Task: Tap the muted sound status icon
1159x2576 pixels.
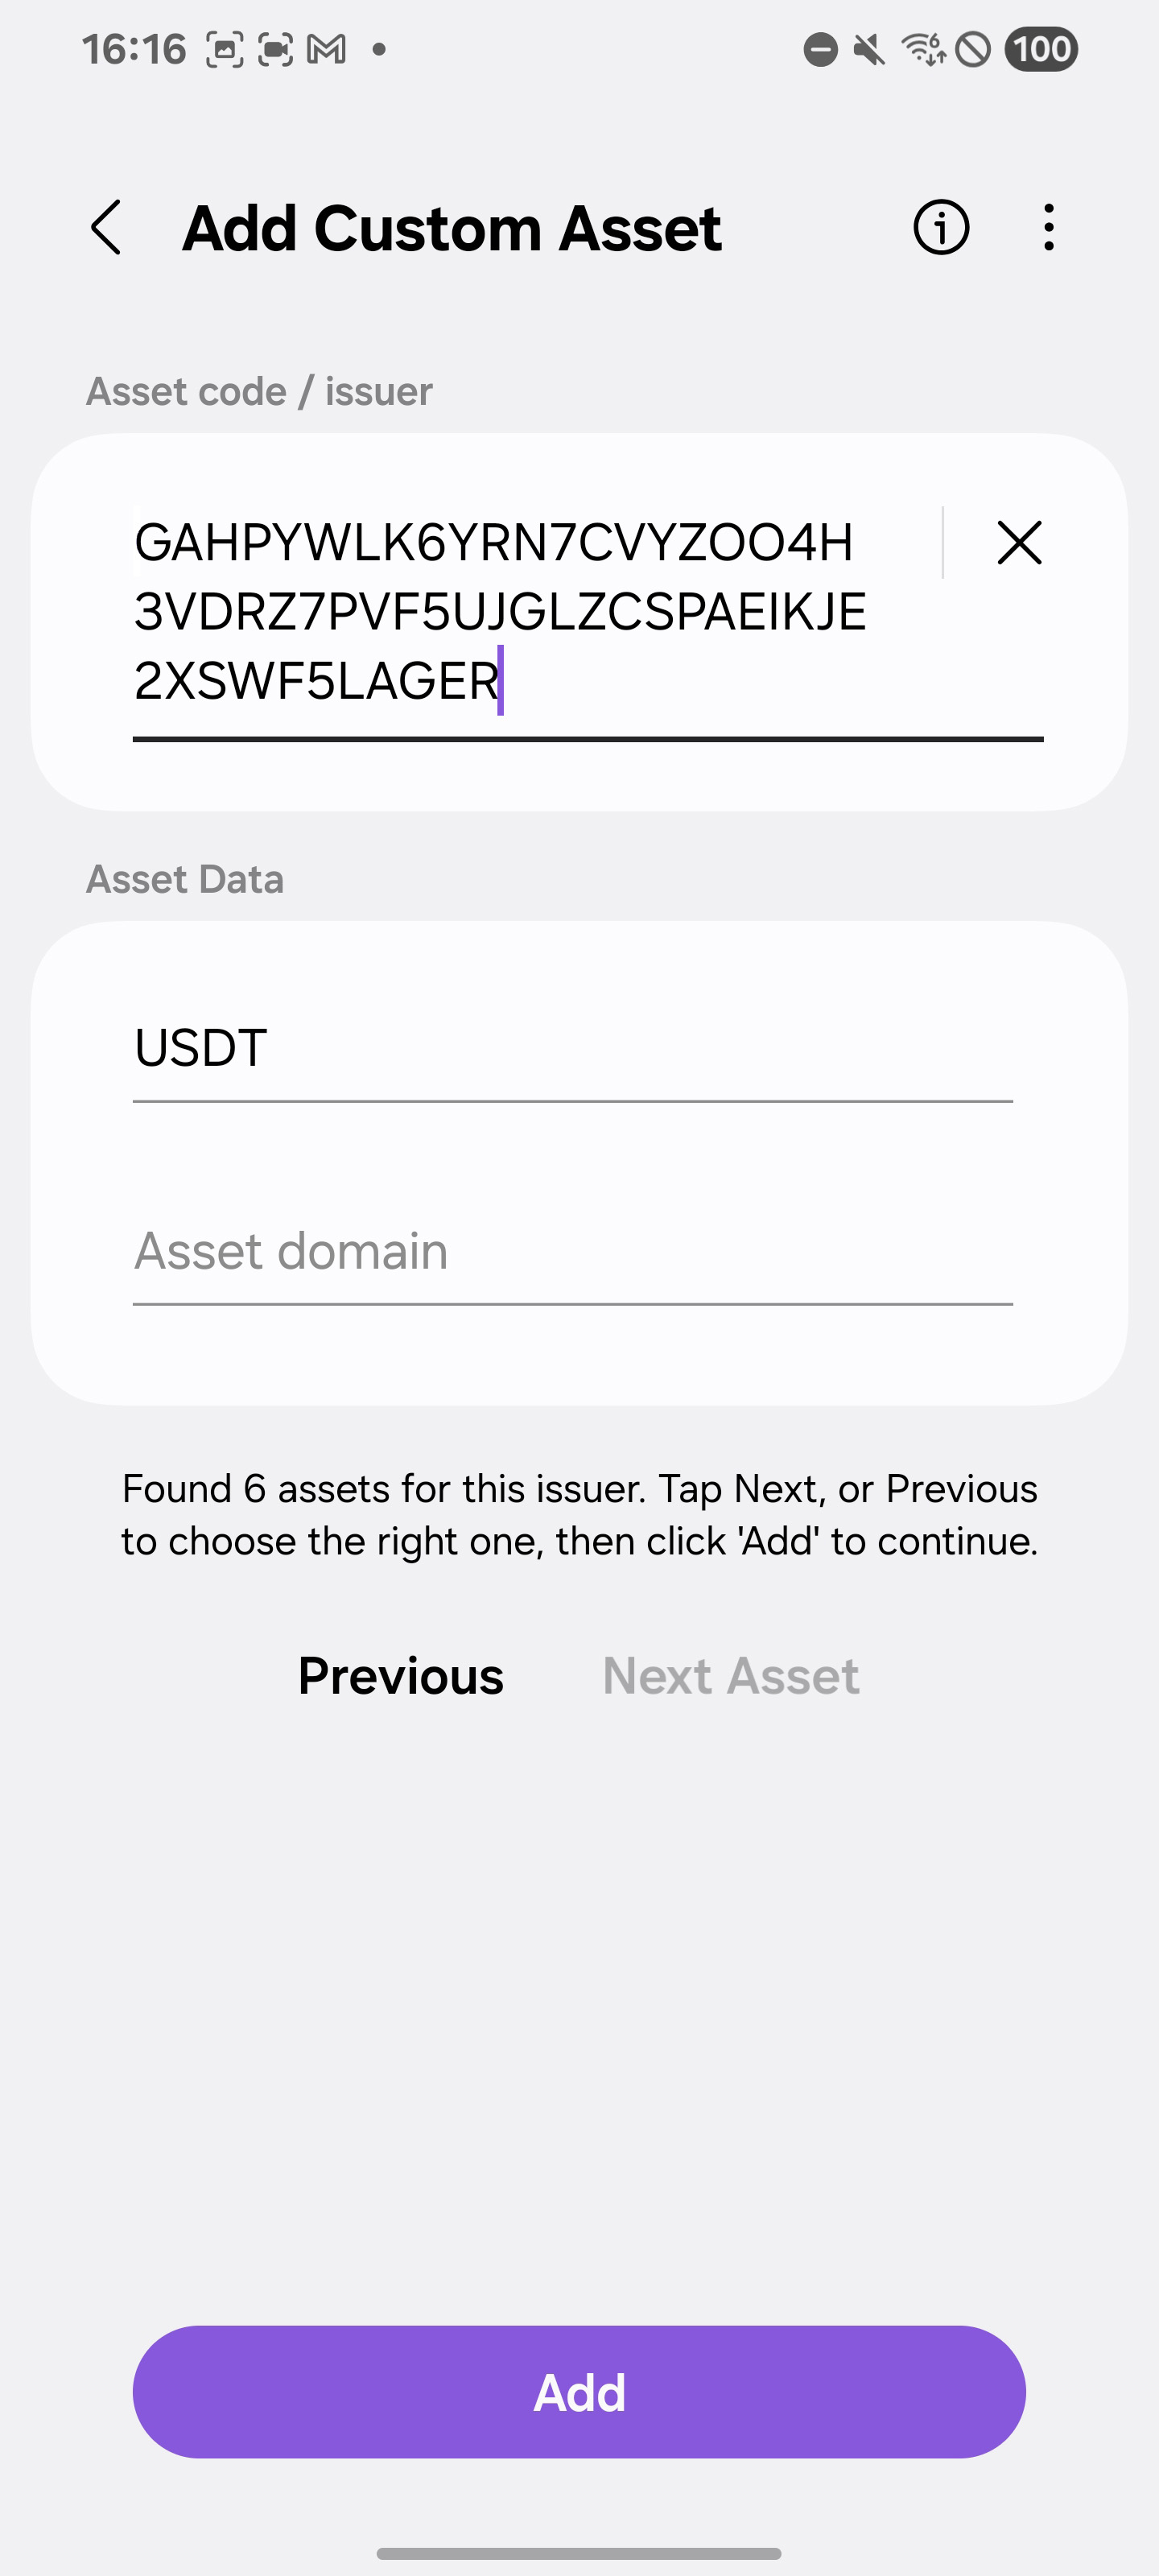Action: 869,49
